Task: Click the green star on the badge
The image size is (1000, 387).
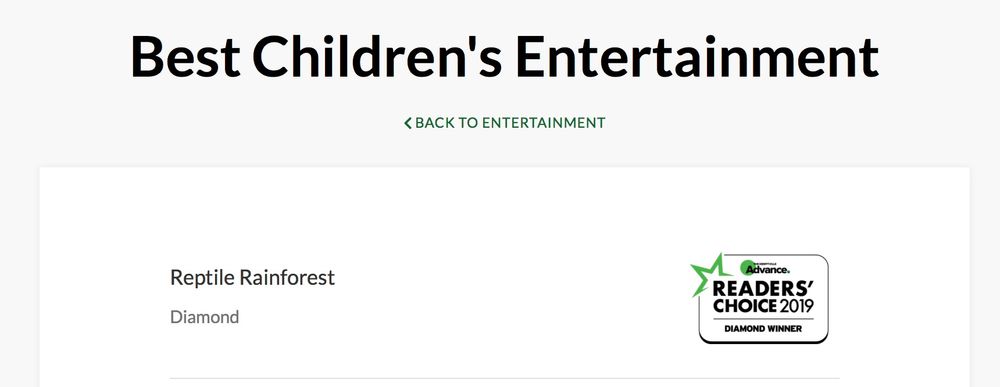Action: point(709,274)
